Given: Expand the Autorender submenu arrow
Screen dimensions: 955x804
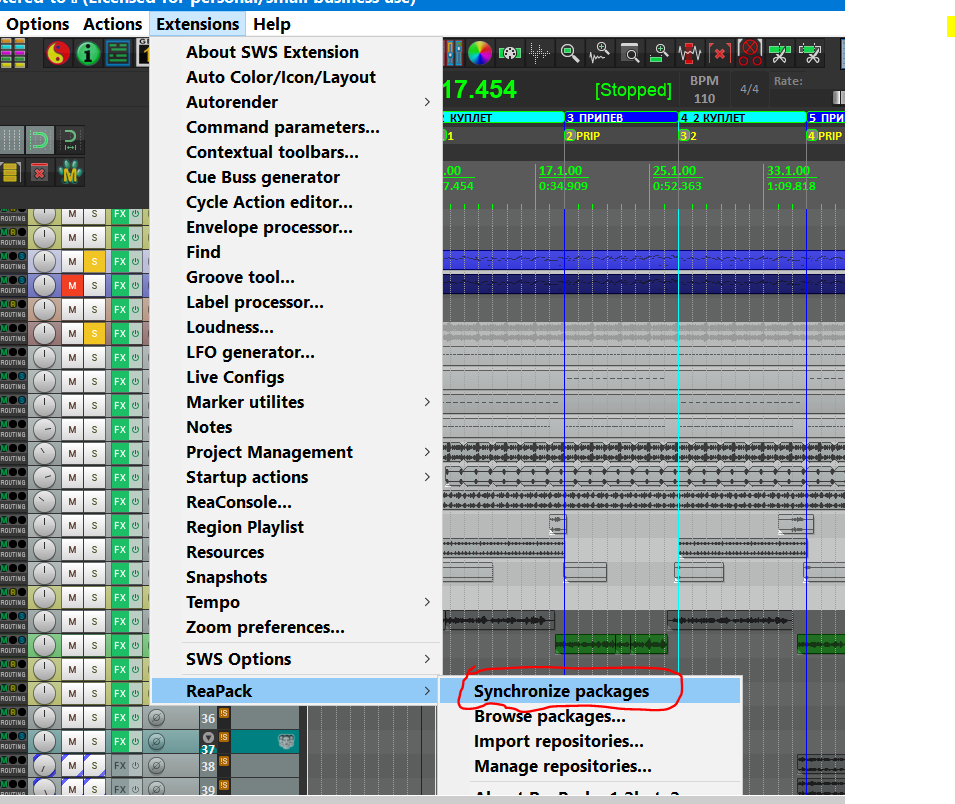Looking at the screenshot, I should point(427,102).
